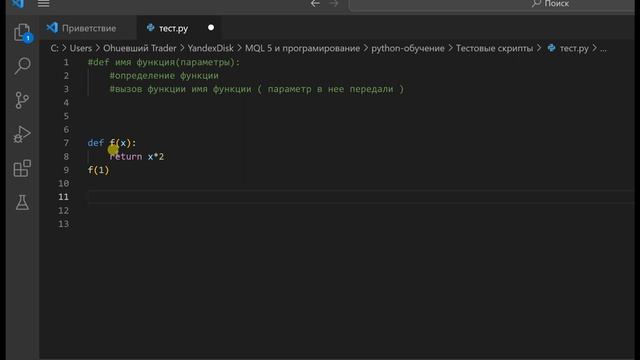Click line number 1 in gutter
The width and height of the screenshot is (640, 360).
[66, 62]
